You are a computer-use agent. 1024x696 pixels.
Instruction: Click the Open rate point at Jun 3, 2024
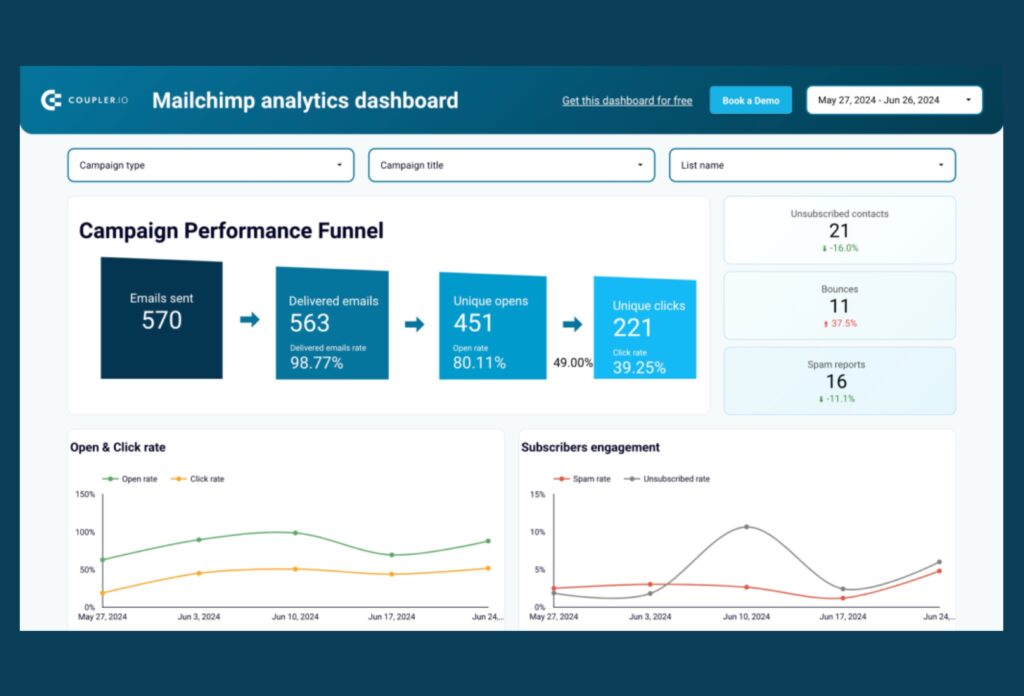pos(199,540)
